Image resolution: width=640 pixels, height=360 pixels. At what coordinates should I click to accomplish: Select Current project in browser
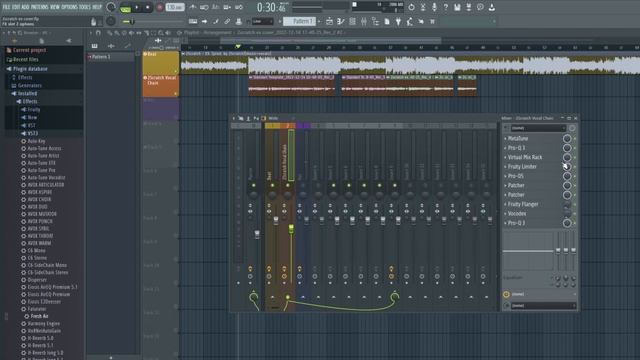29,50
